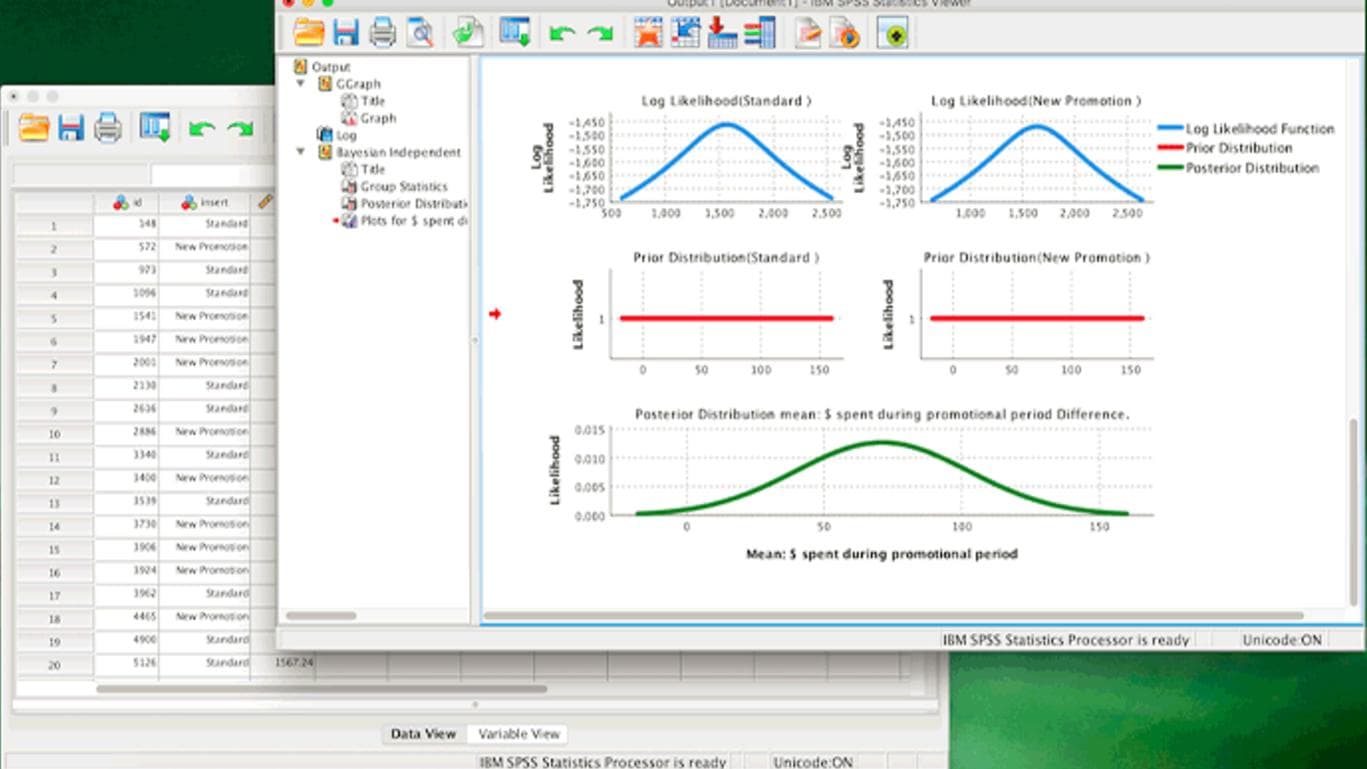The height and width of the screenshot is (769, 1367).
Task: Undo last action in the Viewer window
Action: point(562,34)
